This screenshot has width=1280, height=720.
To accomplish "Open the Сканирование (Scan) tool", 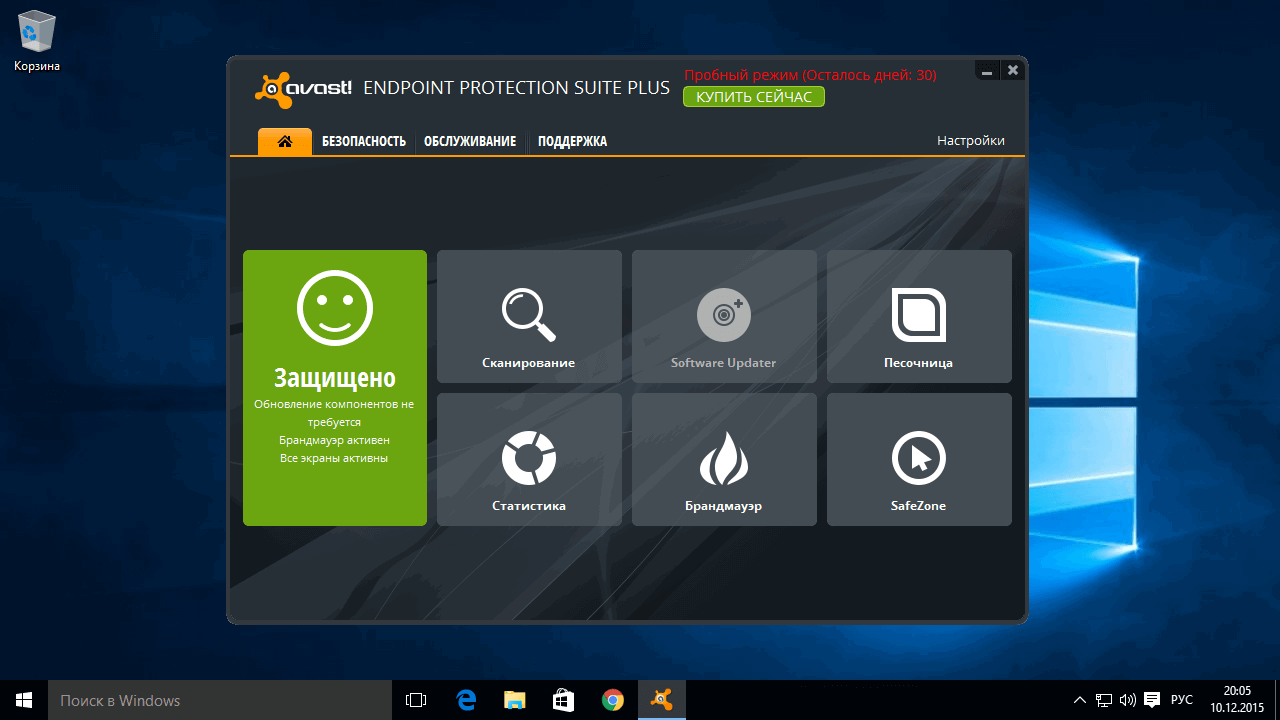I will (528, 316).
